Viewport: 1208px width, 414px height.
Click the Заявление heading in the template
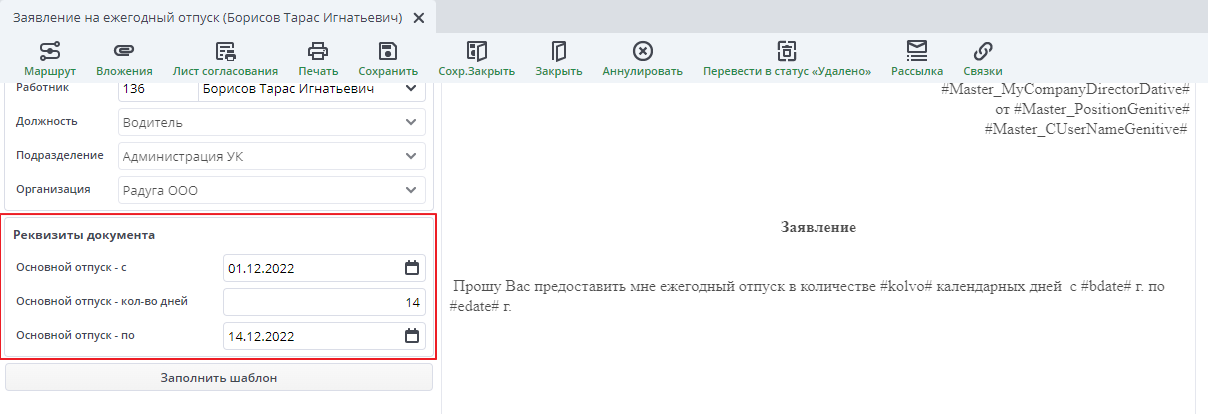click(x=818, y=228)
